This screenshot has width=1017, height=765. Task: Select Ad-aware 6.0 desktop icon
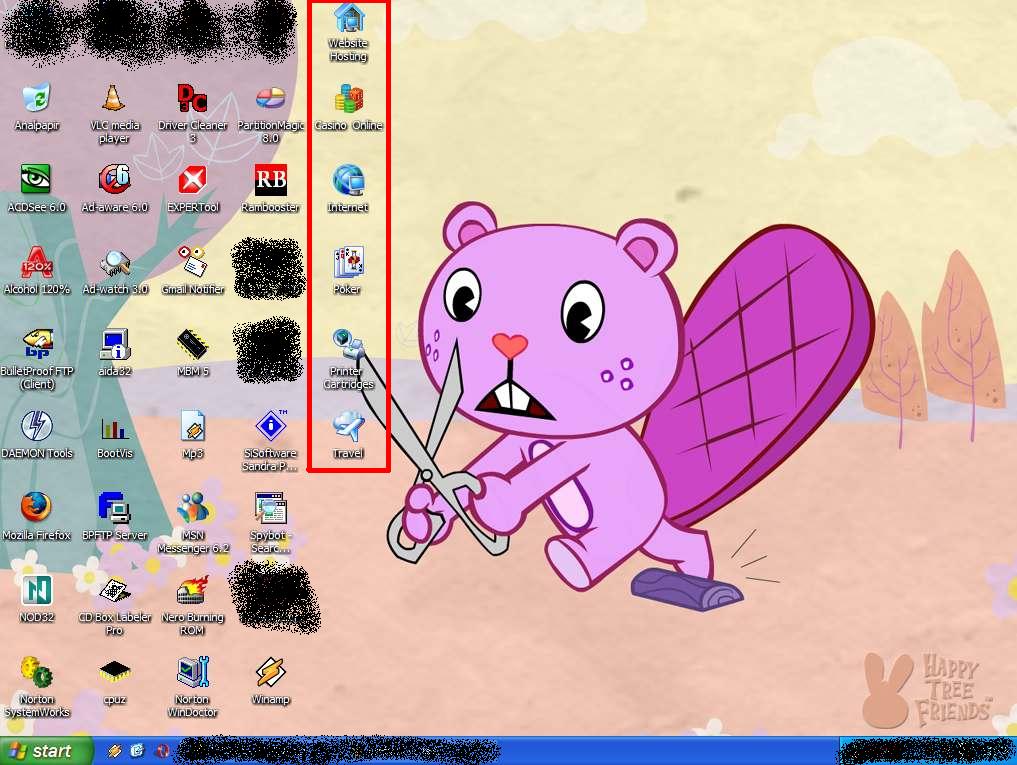(x=114, y=180)
